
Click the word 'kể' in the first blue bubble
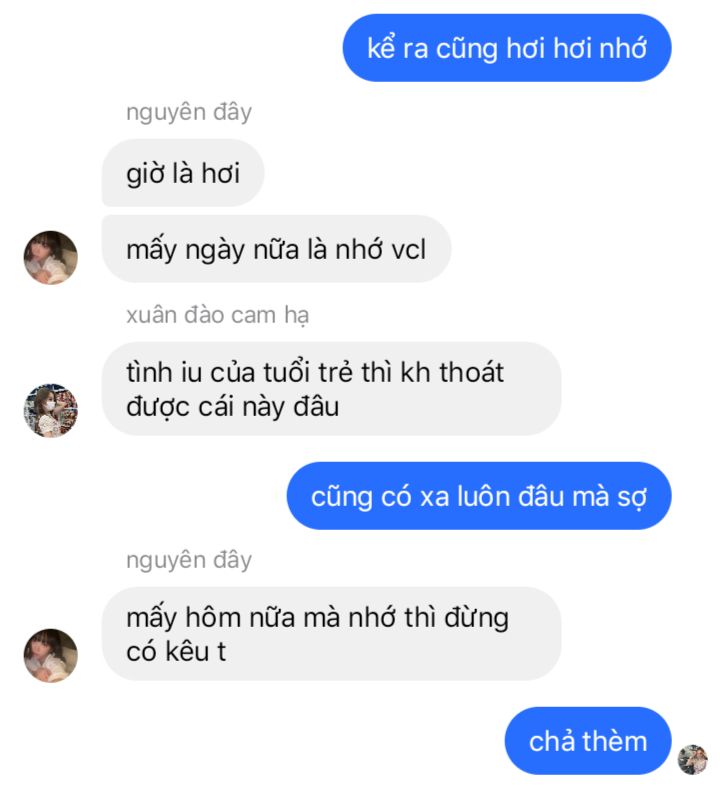381,48
